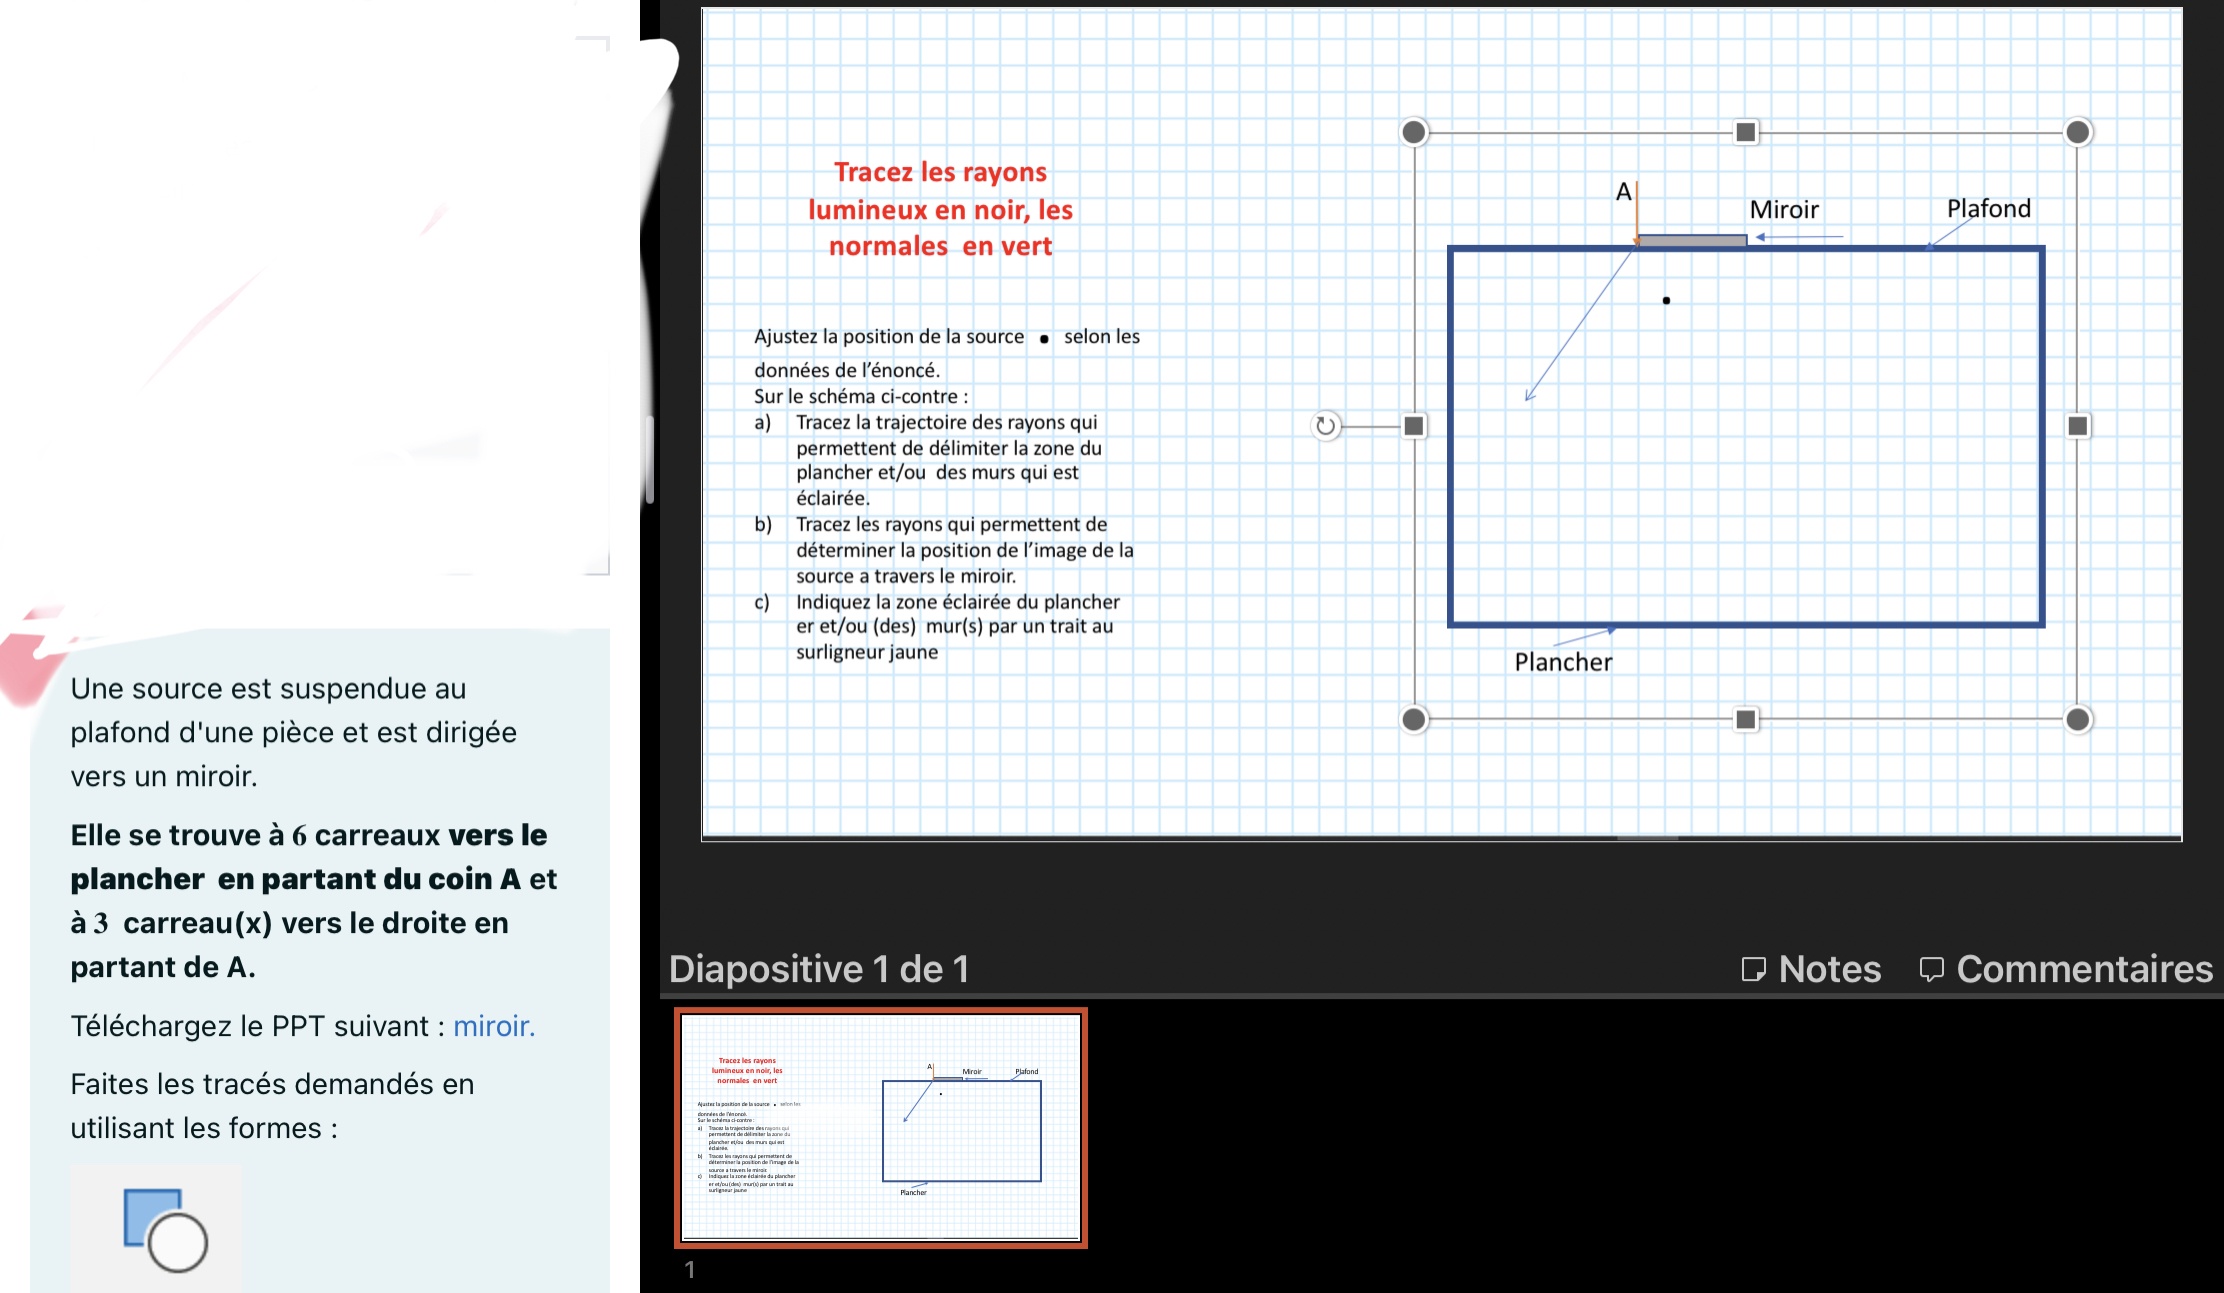Click the top-middle square resize handle
Image resolution: width=2224 pixels, height=1293 pixels.
(x=1746, y=132)
